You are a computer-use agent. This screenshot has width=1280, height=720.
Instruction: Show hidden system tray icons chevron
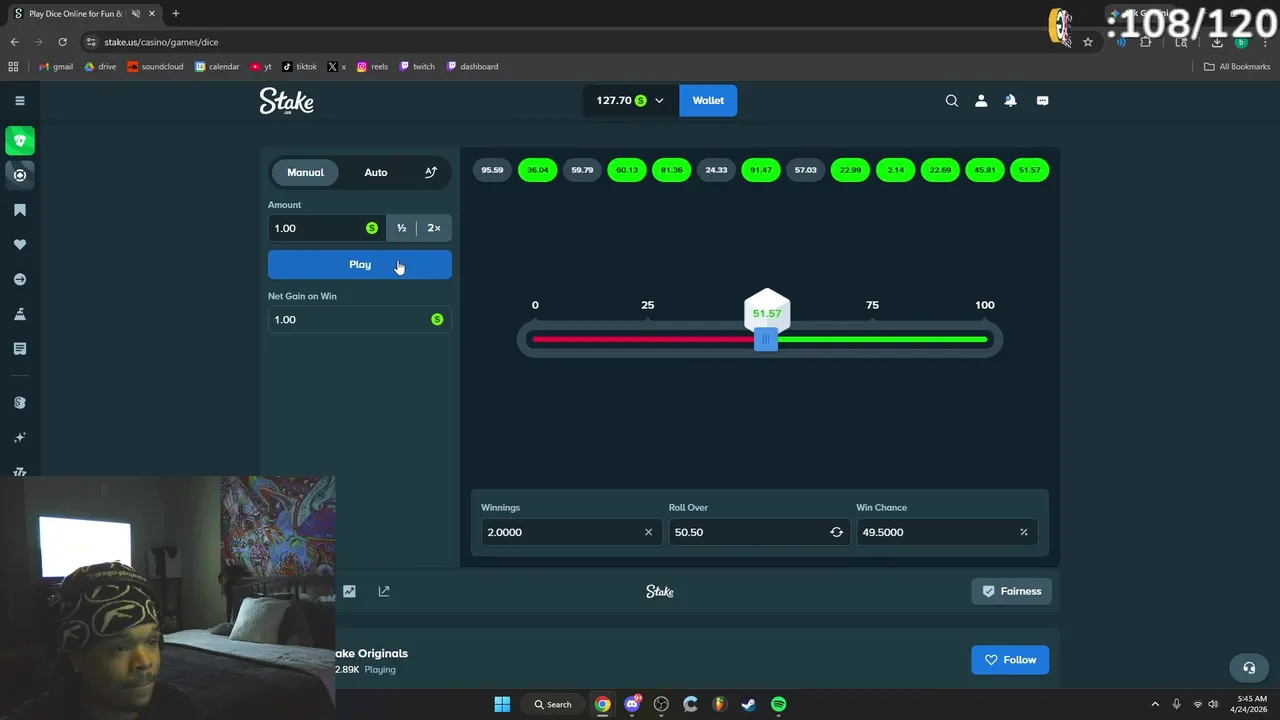click(x=1155, y=704)
